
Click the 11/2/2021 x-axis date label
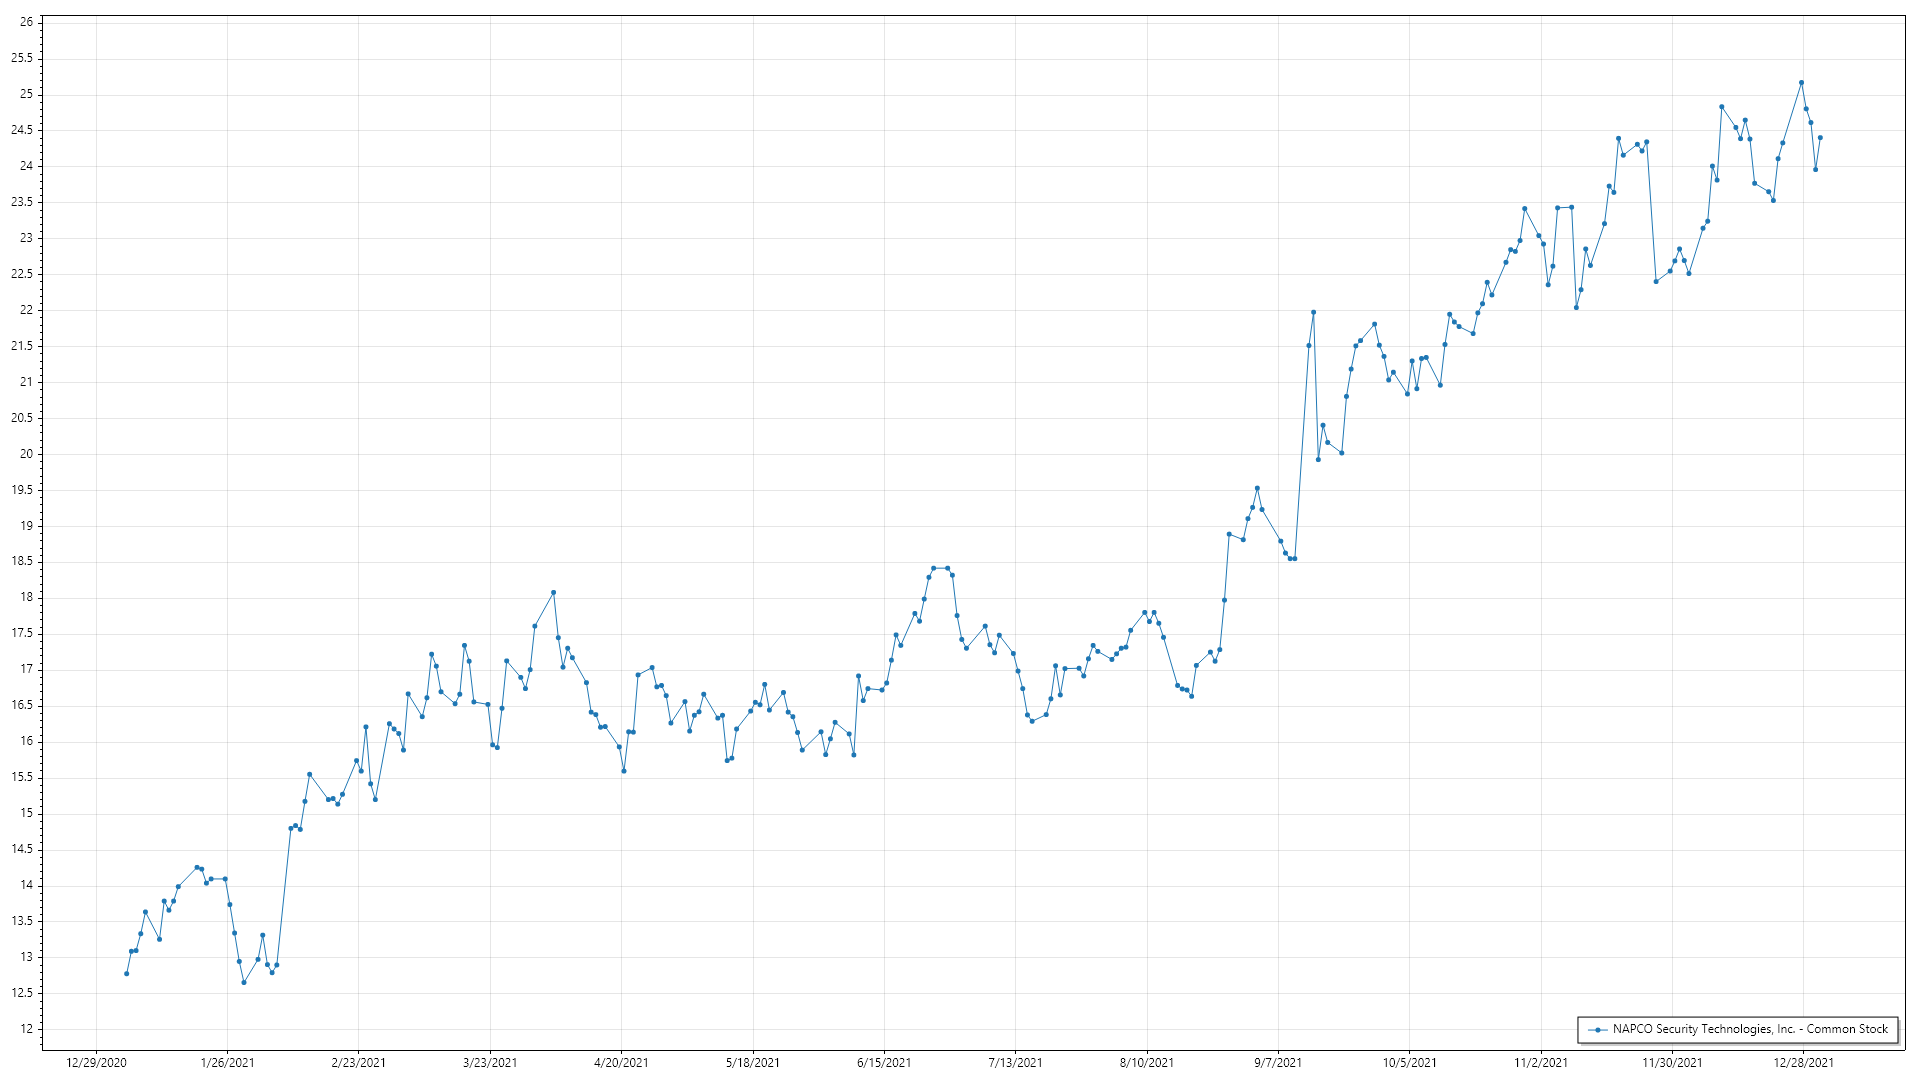1541,1063
